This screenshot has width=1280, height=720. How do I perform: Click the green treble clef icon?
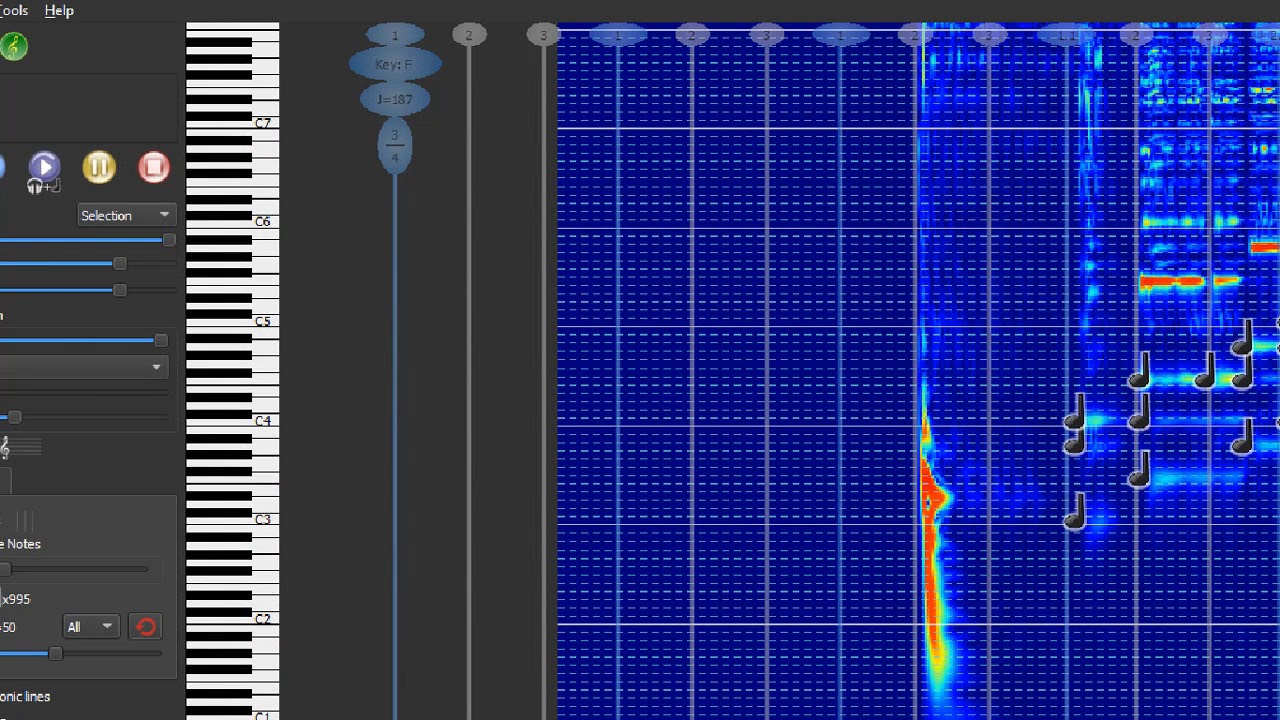coord(13,46)
